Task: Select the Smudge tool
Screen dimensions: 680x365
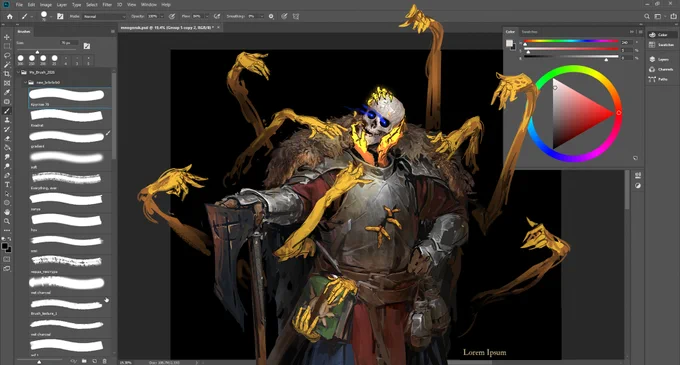Action: point(7,156)
